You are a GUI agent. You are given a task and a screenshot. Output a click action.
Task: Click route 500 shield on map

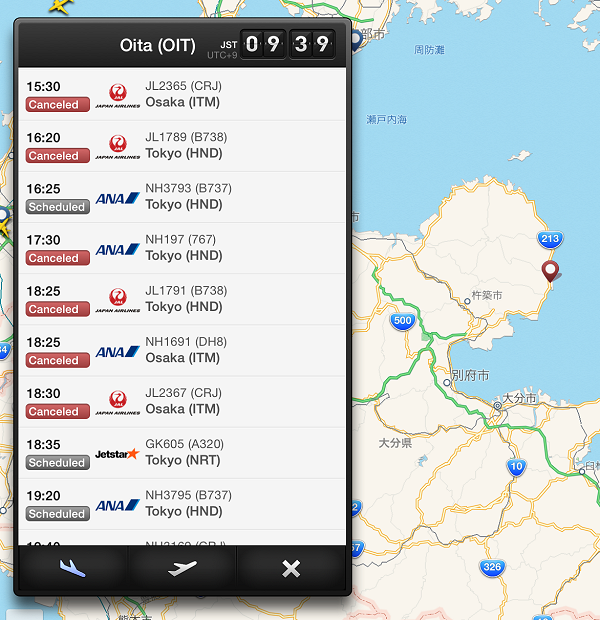coord(402,321)
